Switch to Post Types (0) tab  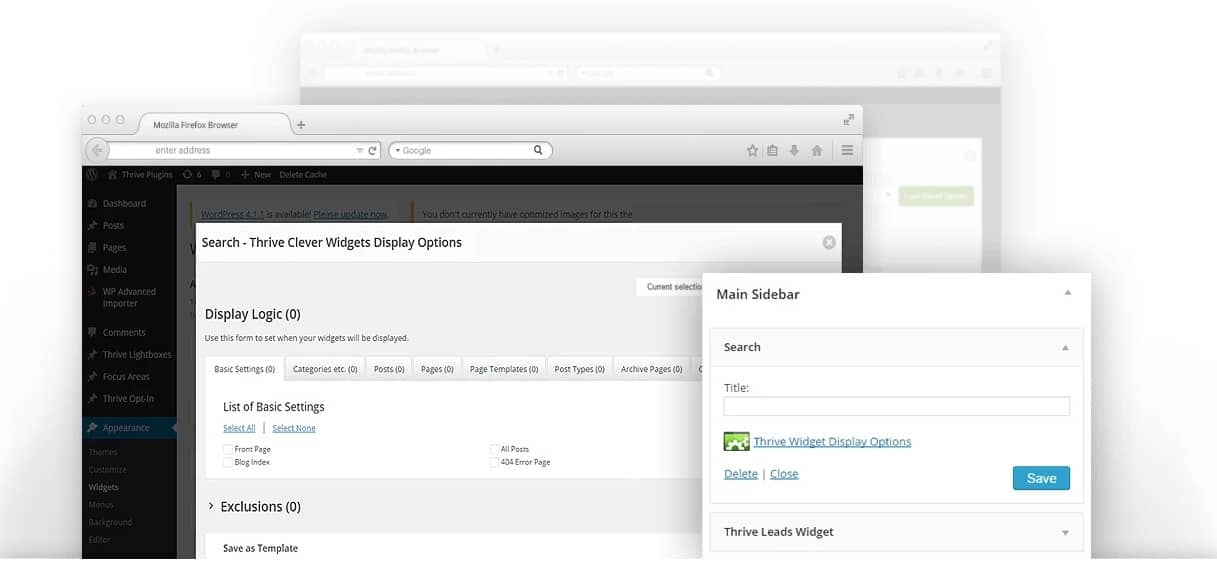pyautogui.click(x=580, y=369)
